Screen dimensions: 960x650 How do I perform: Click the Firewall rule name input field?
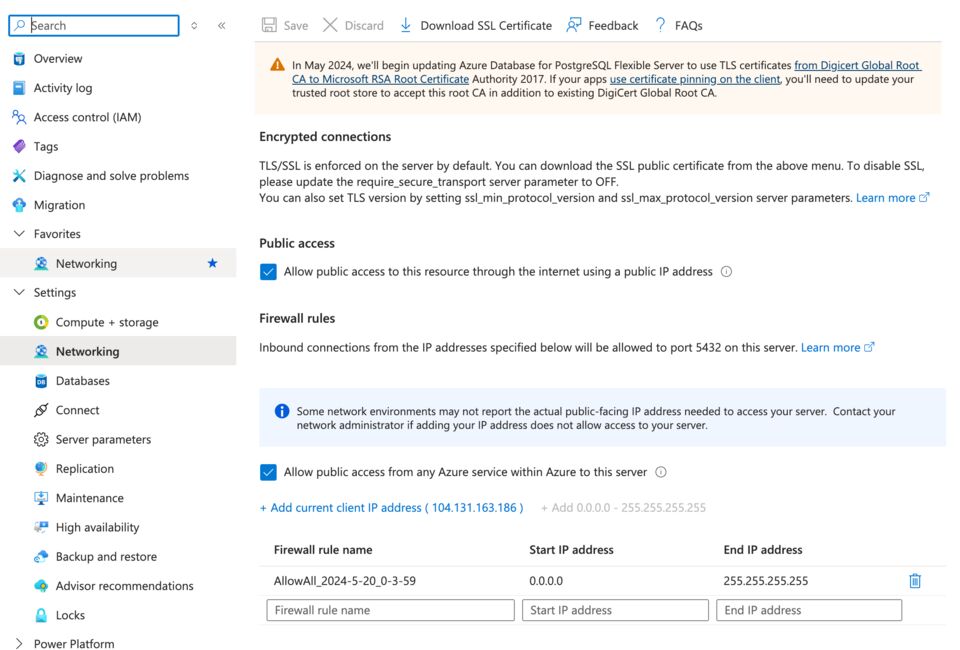pyautogui.click(x=390, y=610)
